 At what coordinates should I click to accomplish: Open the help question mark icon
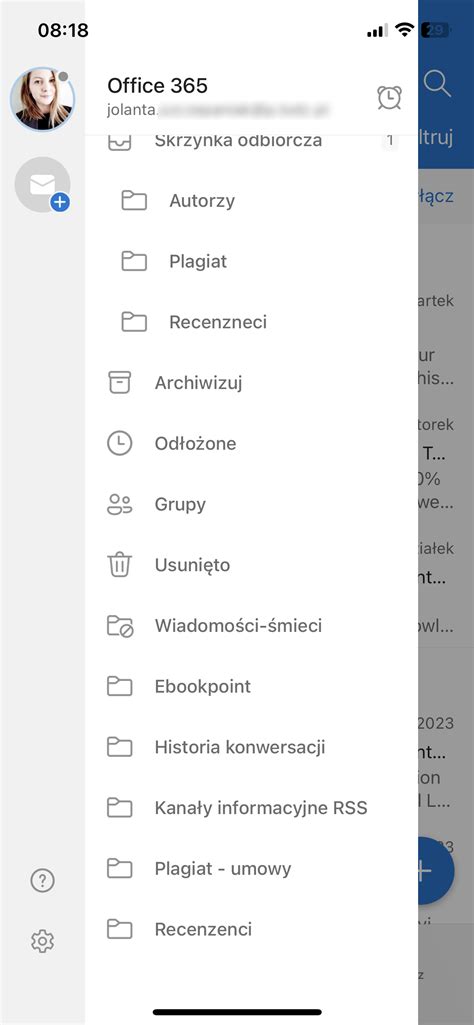42,881
